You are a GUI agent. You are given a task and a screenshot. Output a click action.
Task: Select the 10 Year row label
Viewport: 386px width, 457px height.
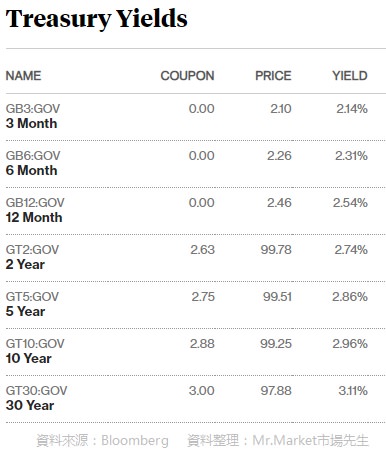[29, 359]
